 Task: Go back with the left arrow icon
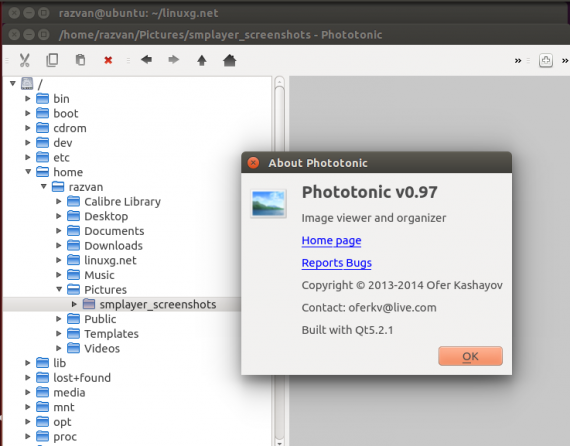coord(146,60)
